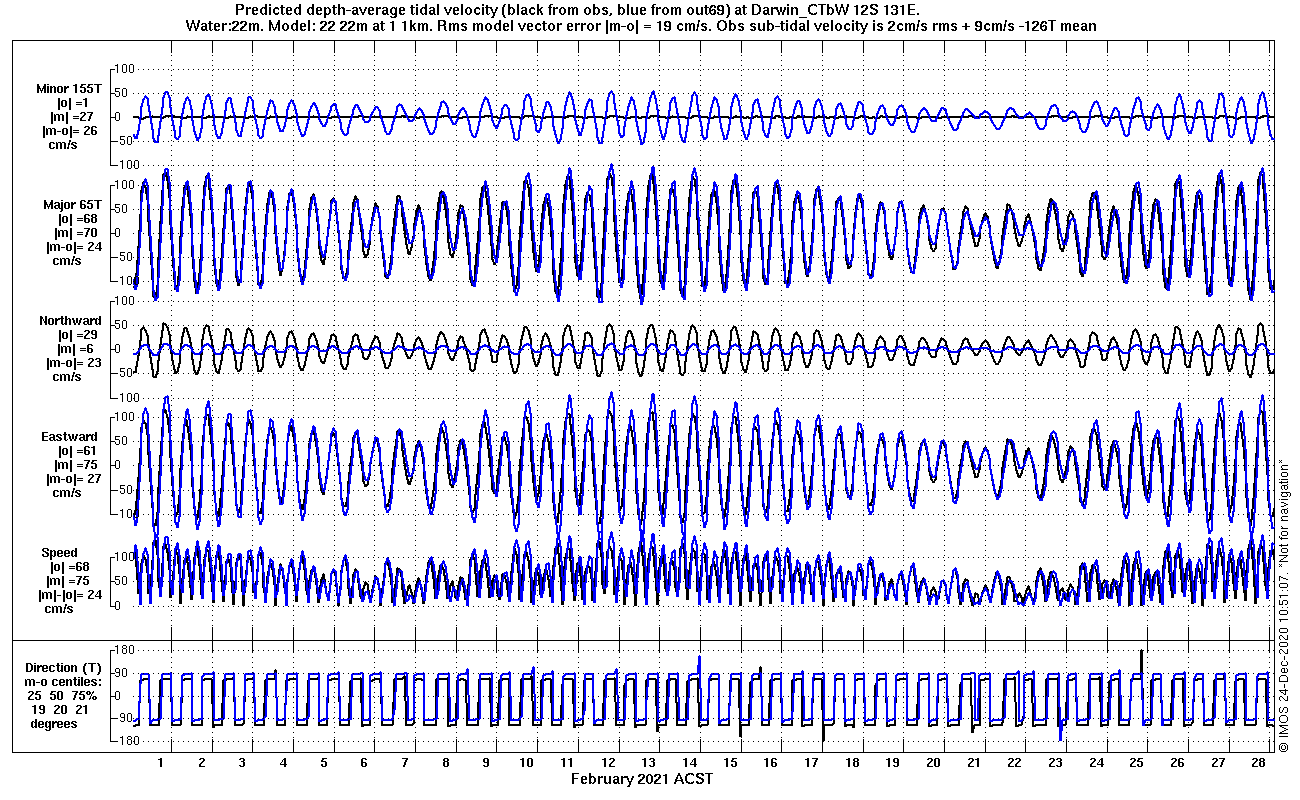Click '|m| =6' in the Northward panel
Image resolution: width=1300 pixels, height=800 pixels.
75,349
